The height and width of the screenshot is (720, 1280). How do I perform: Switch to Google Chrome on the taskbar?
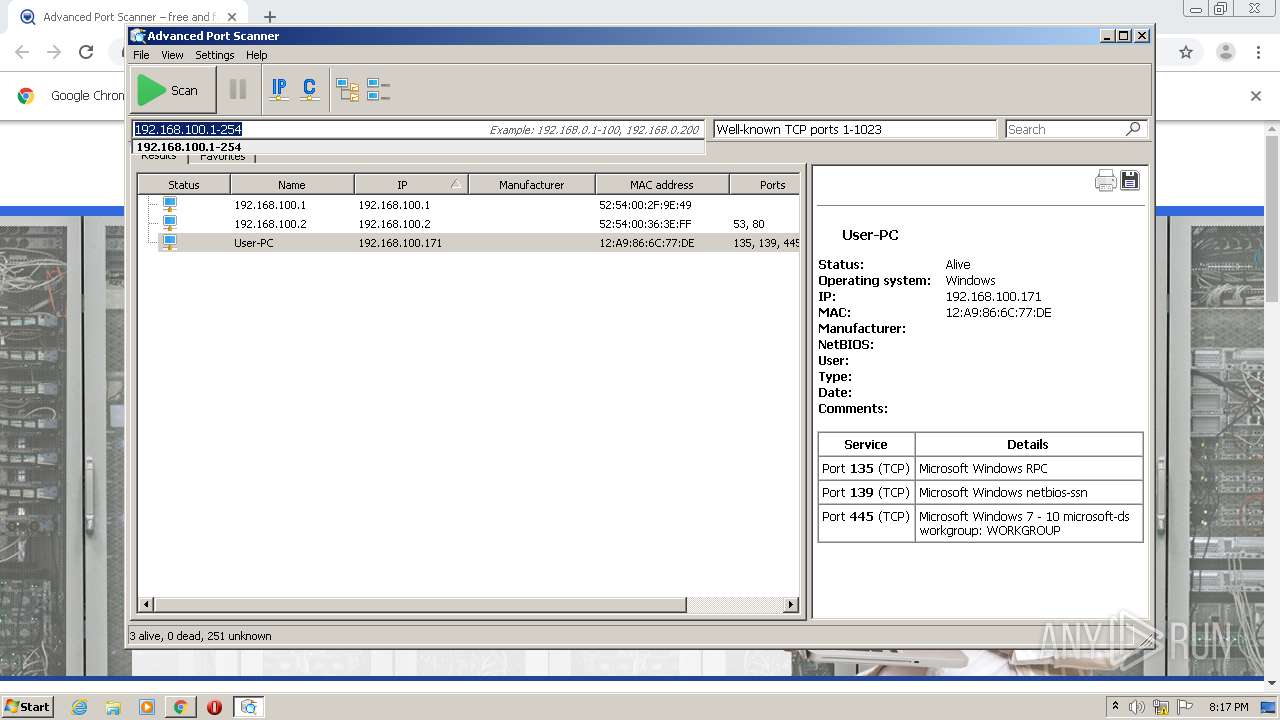(180, 707)
